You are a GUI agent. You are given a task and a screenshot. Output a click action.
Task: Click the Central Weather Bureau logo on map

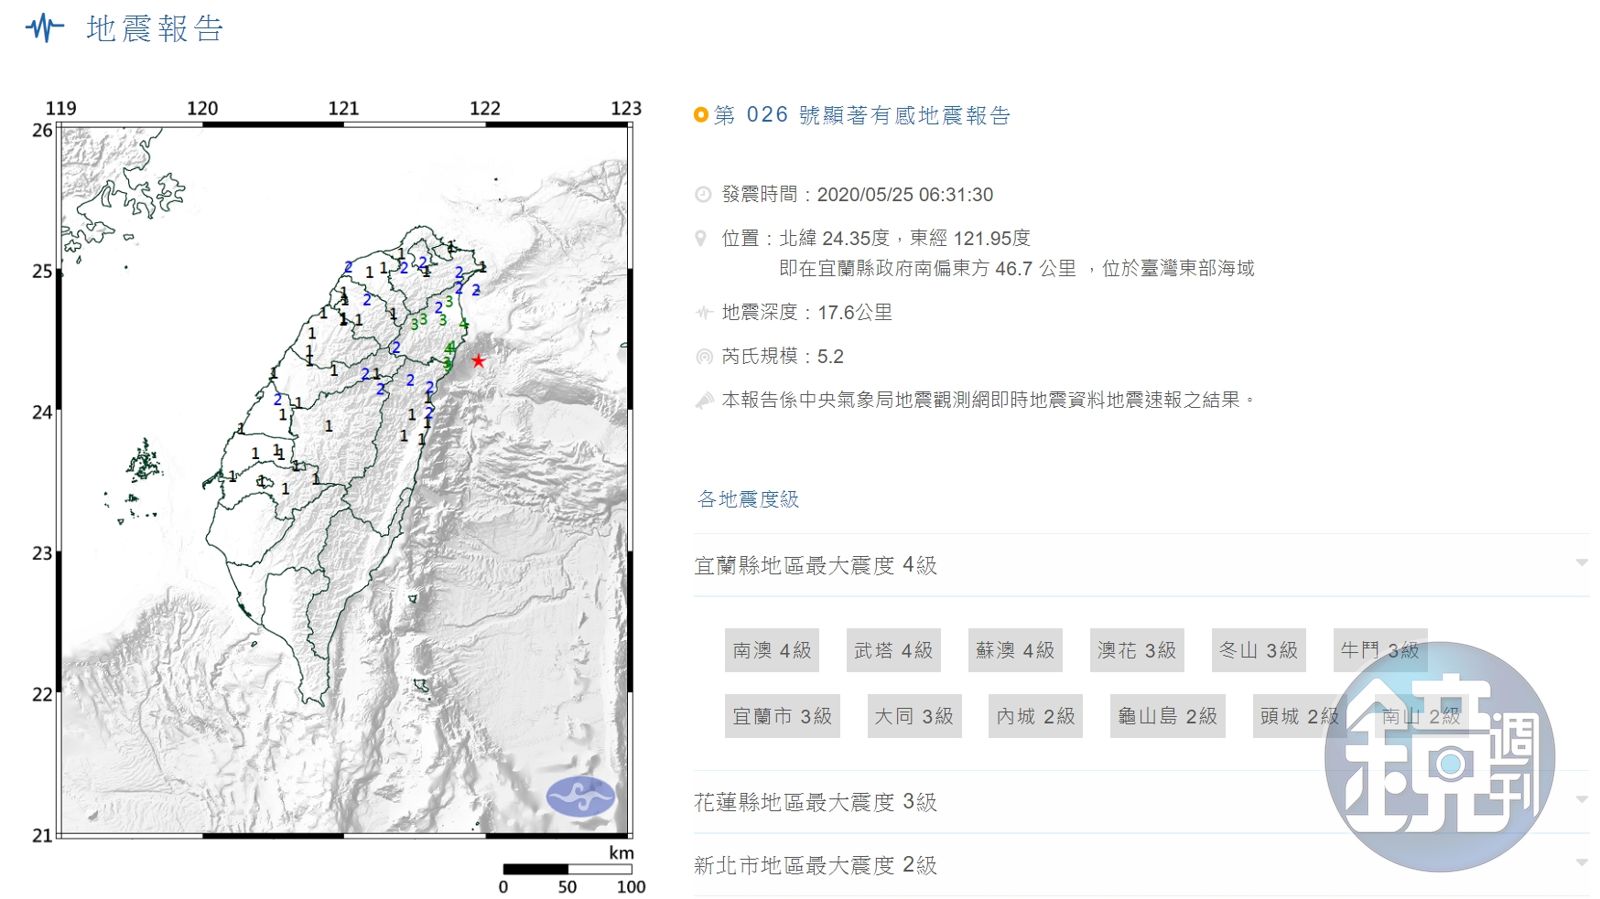[x=580, y=797]
